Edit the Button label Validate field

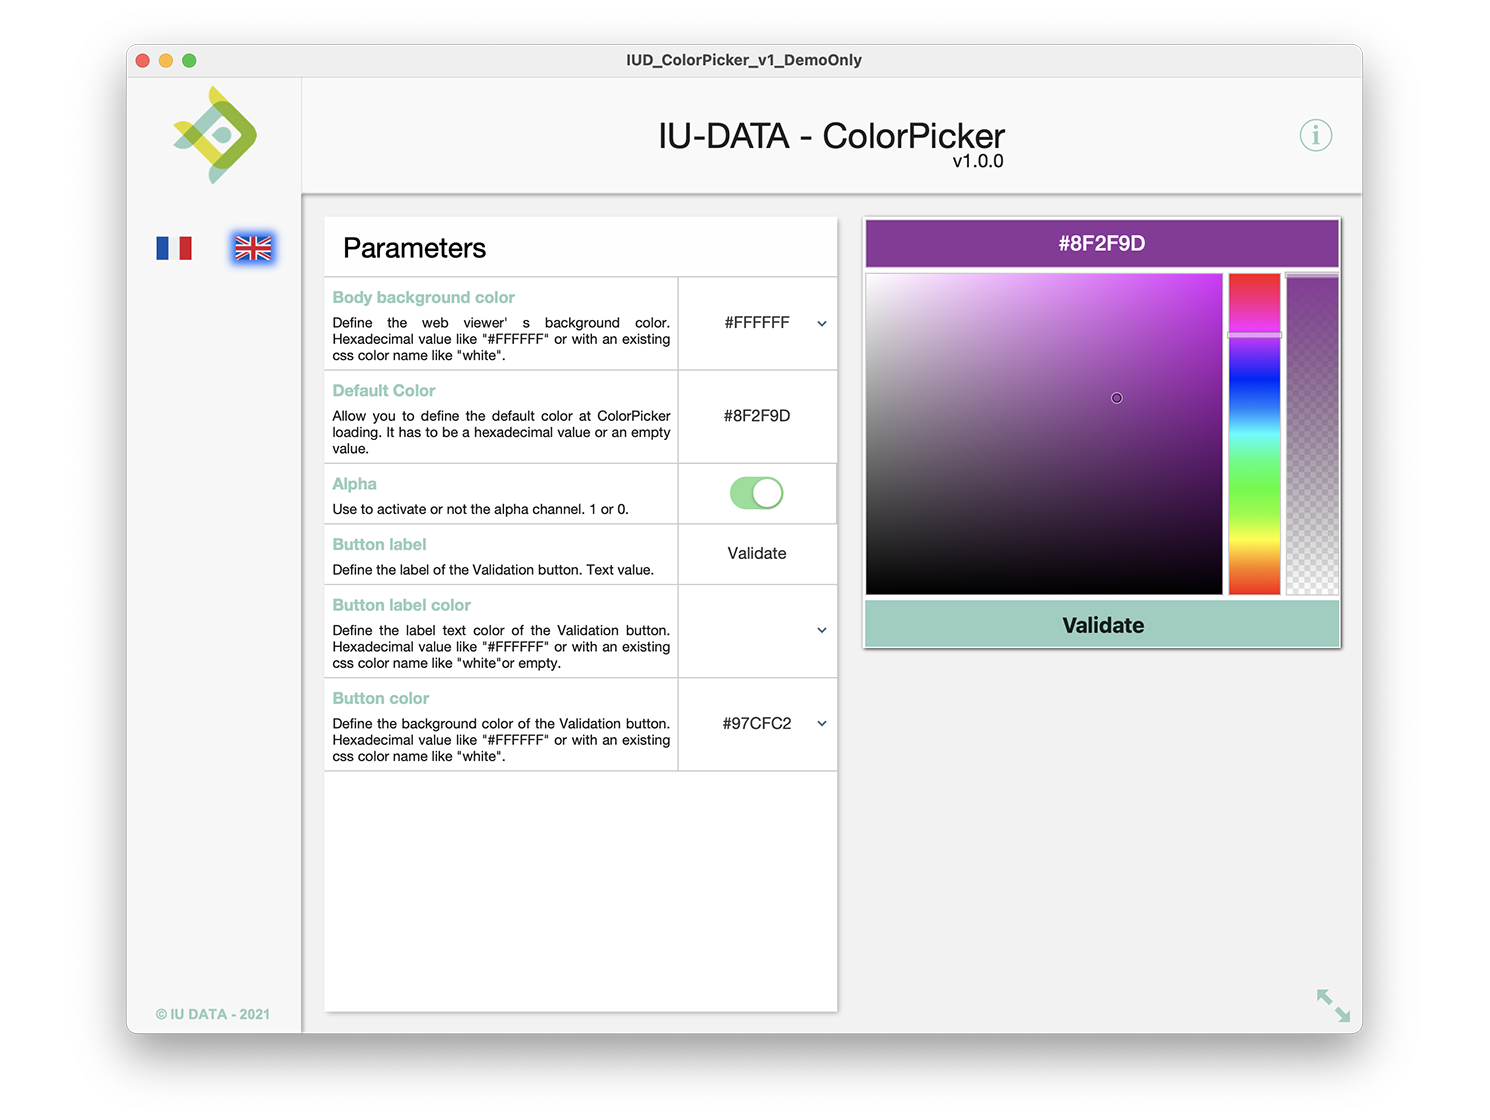click(x=757, y=553)
